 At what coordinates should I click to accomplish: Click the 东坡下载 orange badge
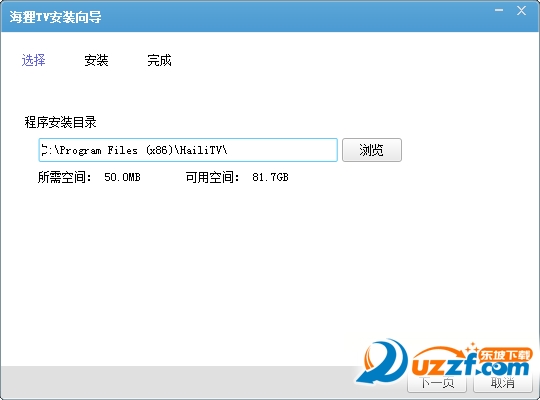(x=506, y=355)
